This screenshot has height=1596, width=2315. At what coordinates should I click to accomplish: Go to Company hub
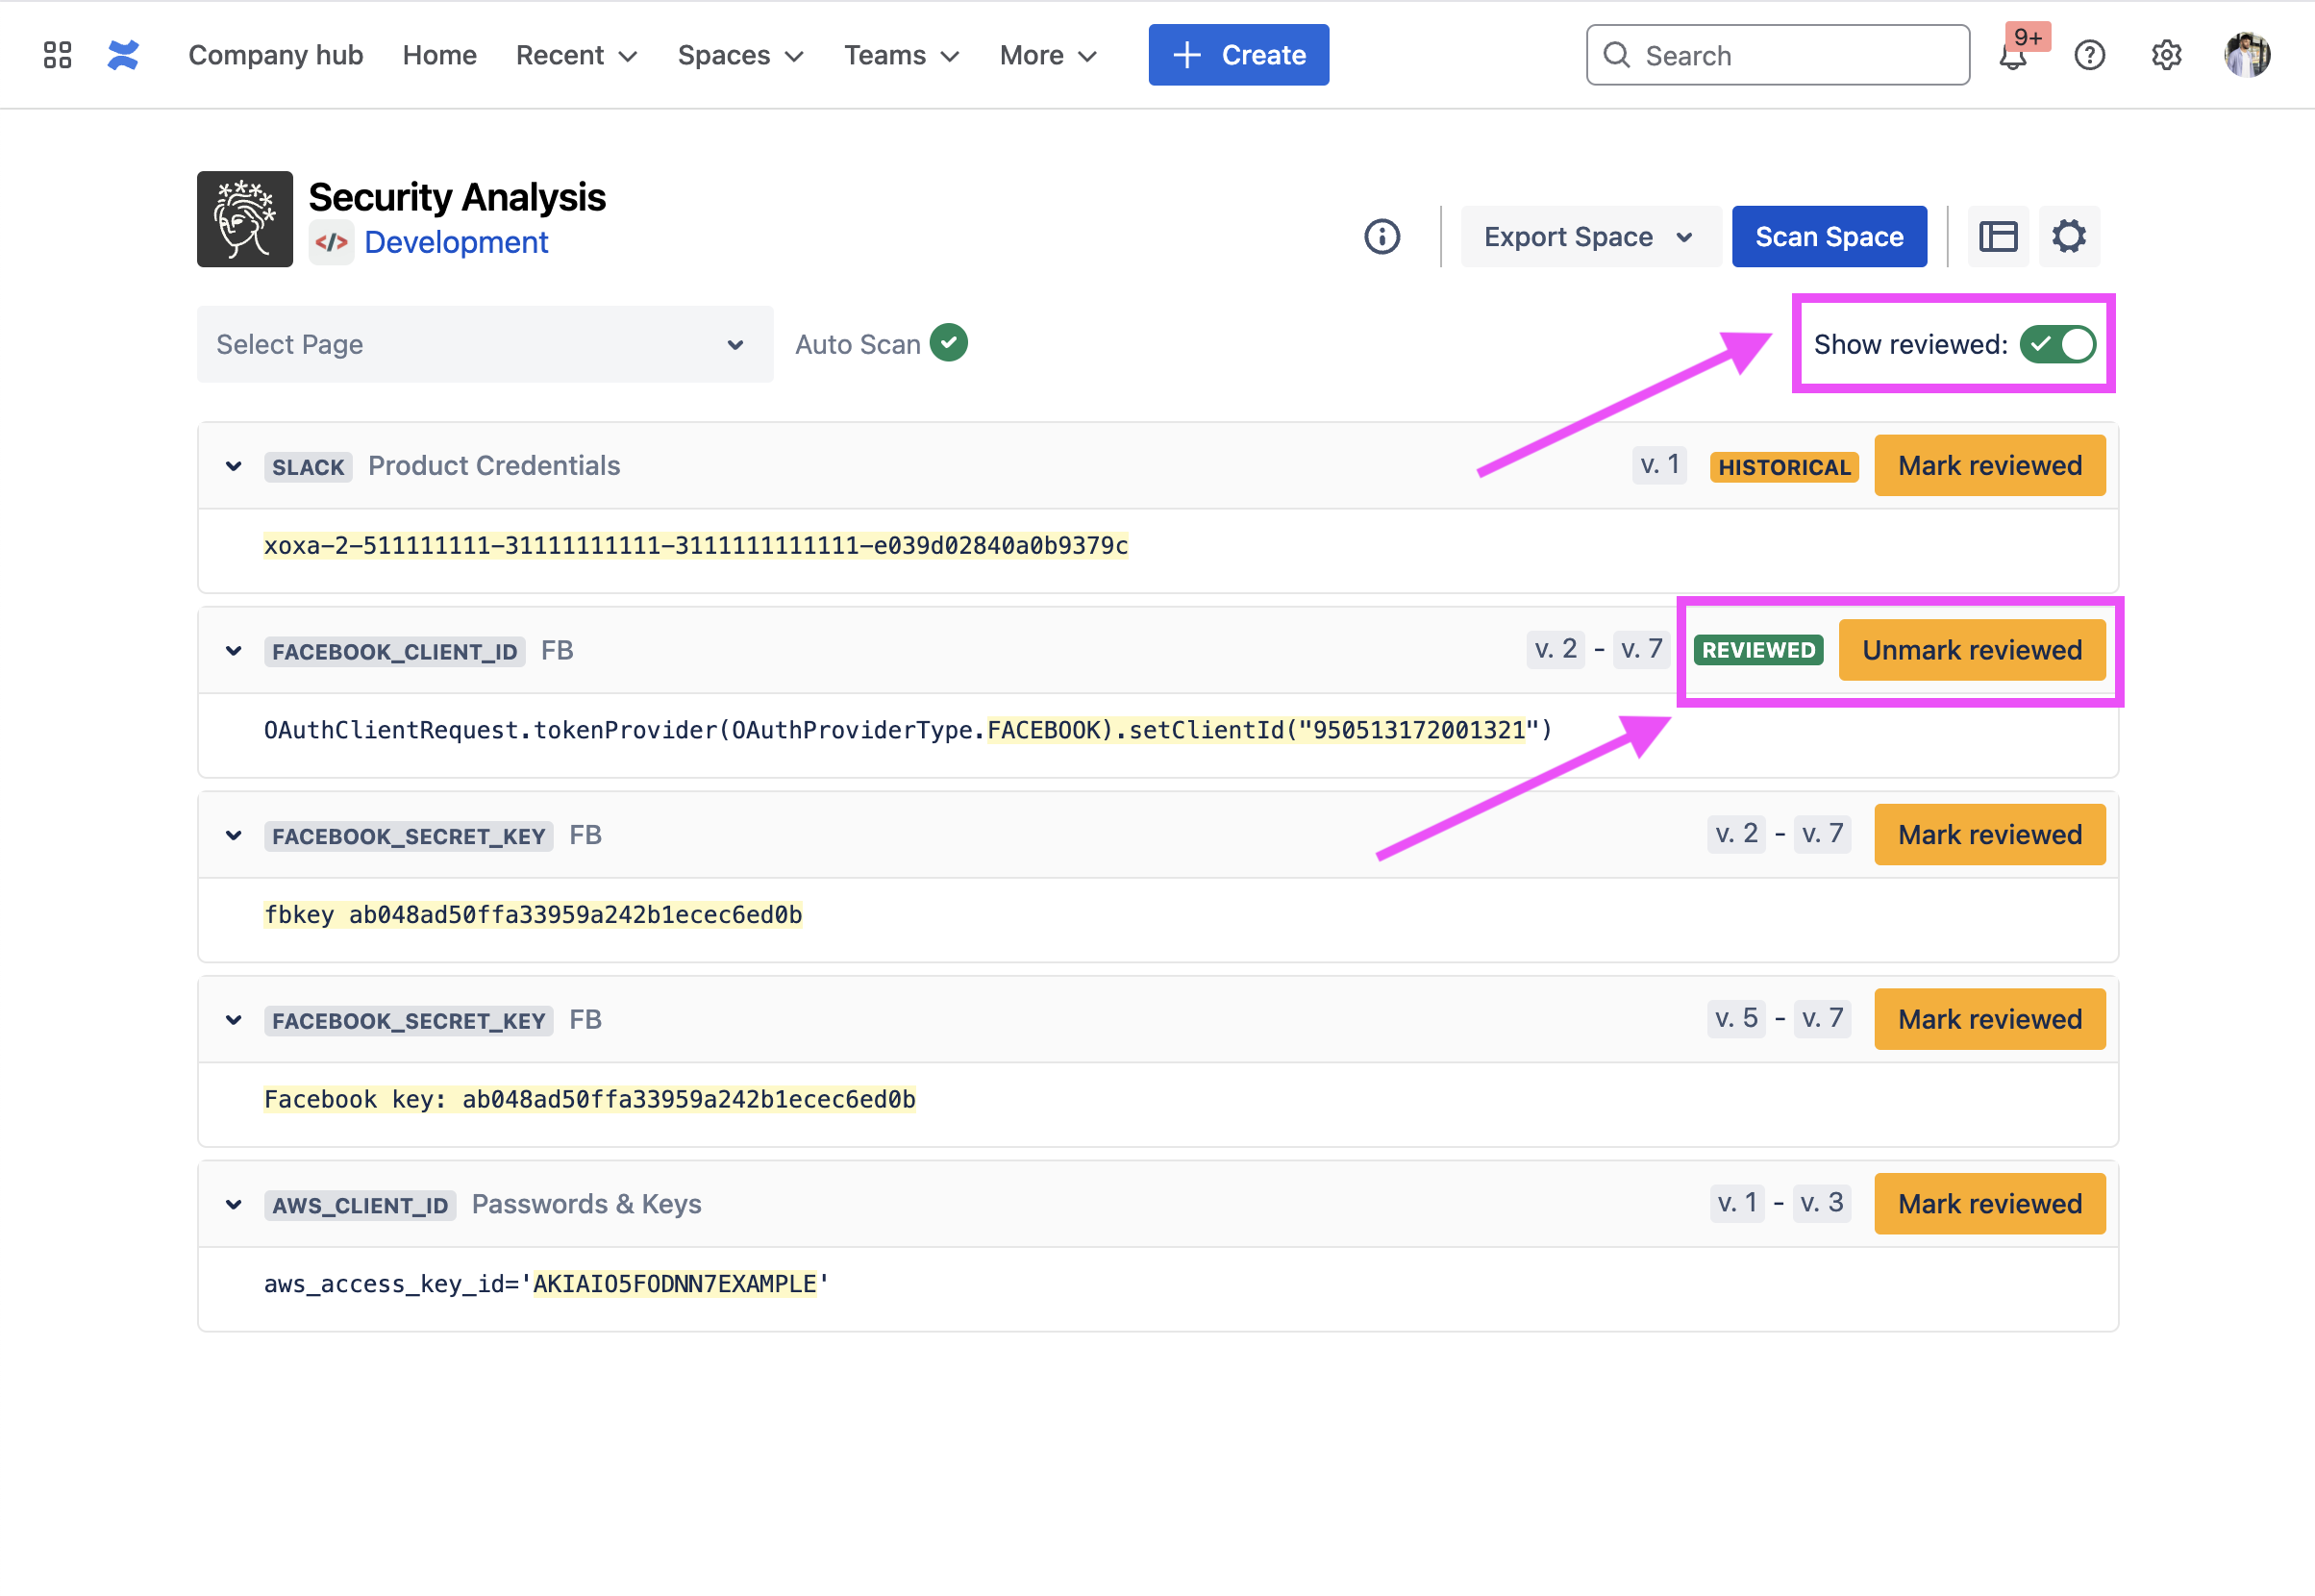coord(276,55)
